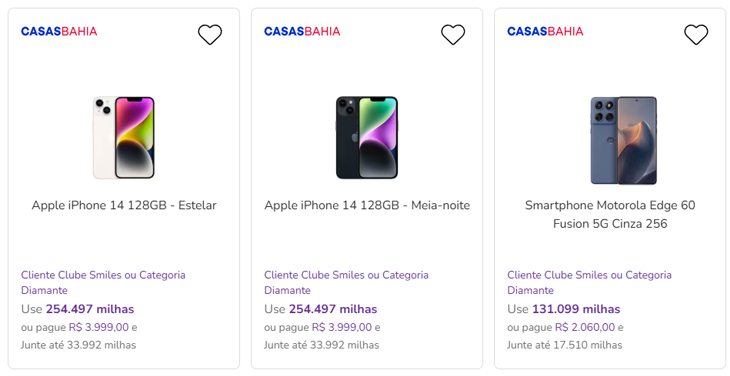Viewport: 730px width, 376px height.
Task: Open the Motorola Edge 60 Fusion product image
Action: pos(624,140)
